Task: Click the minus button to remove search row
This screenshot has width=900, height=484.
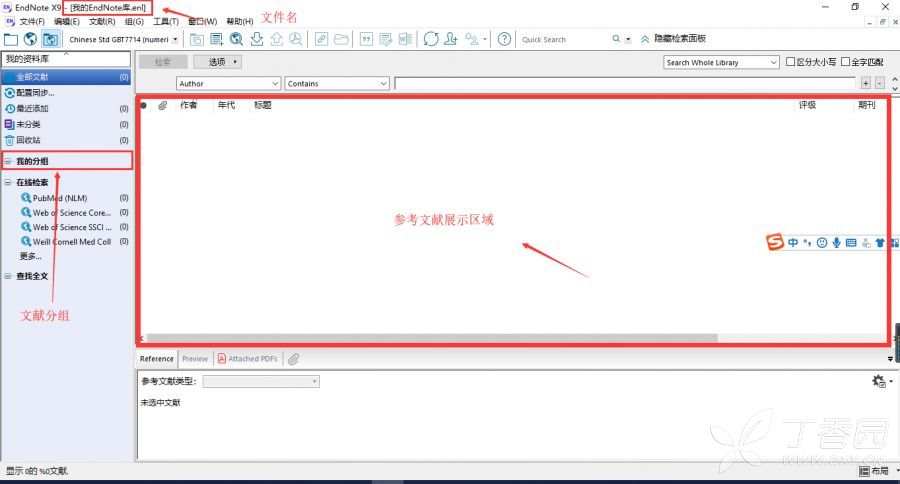Action: [879, 83]
